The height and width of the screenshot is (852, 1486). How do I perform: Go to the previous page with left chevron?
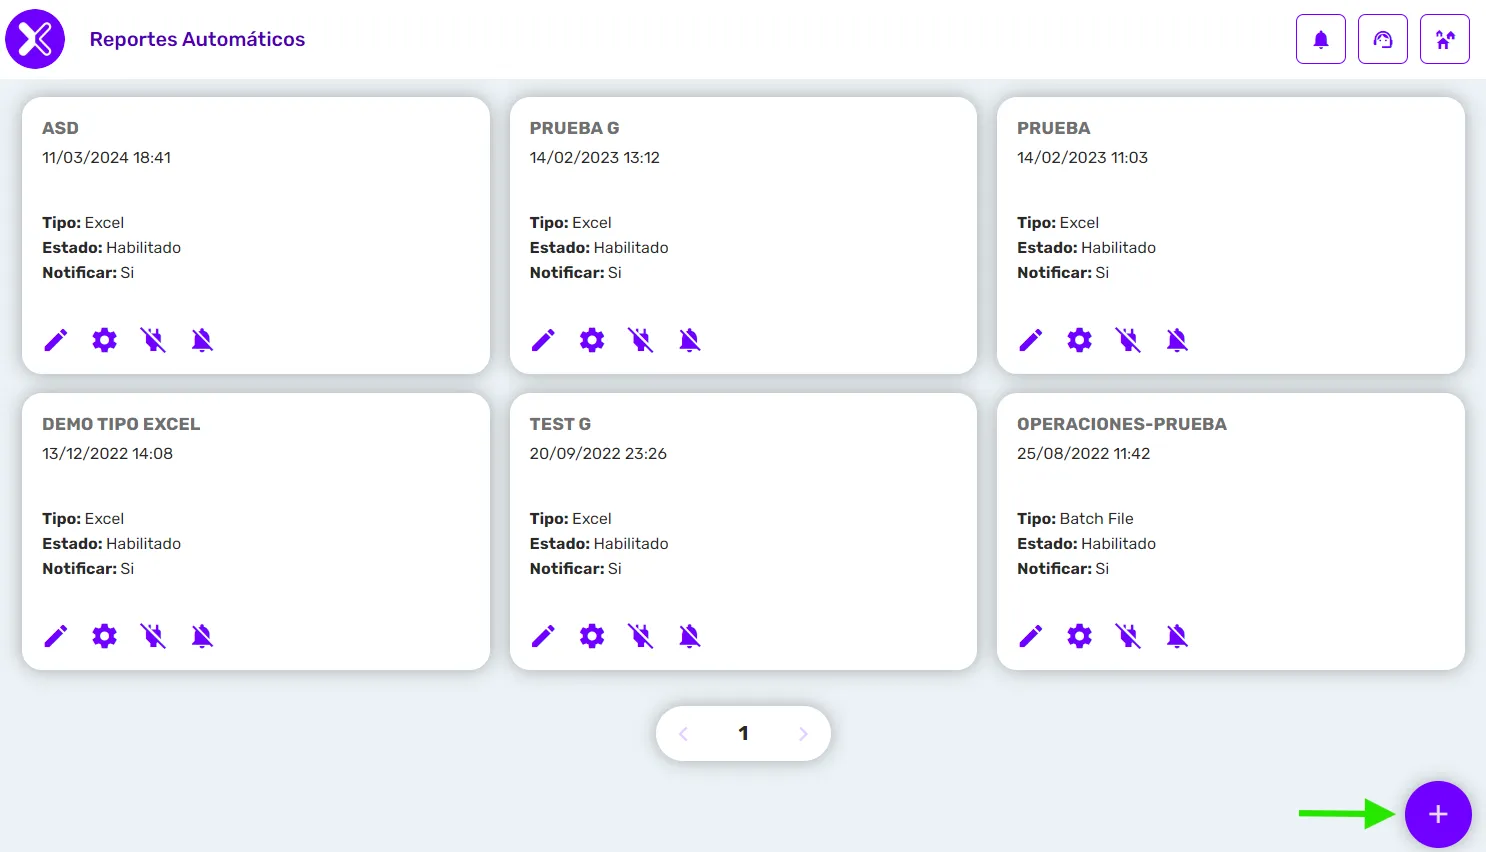pyautogui.click(x=684, y=733)
